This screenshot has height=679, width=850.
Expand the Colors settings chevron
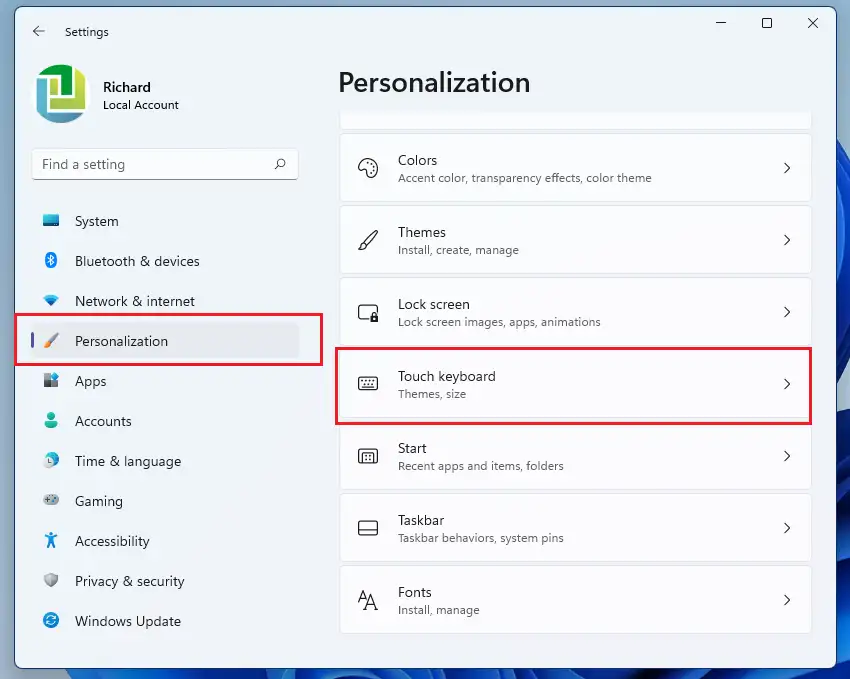[787, 168]
